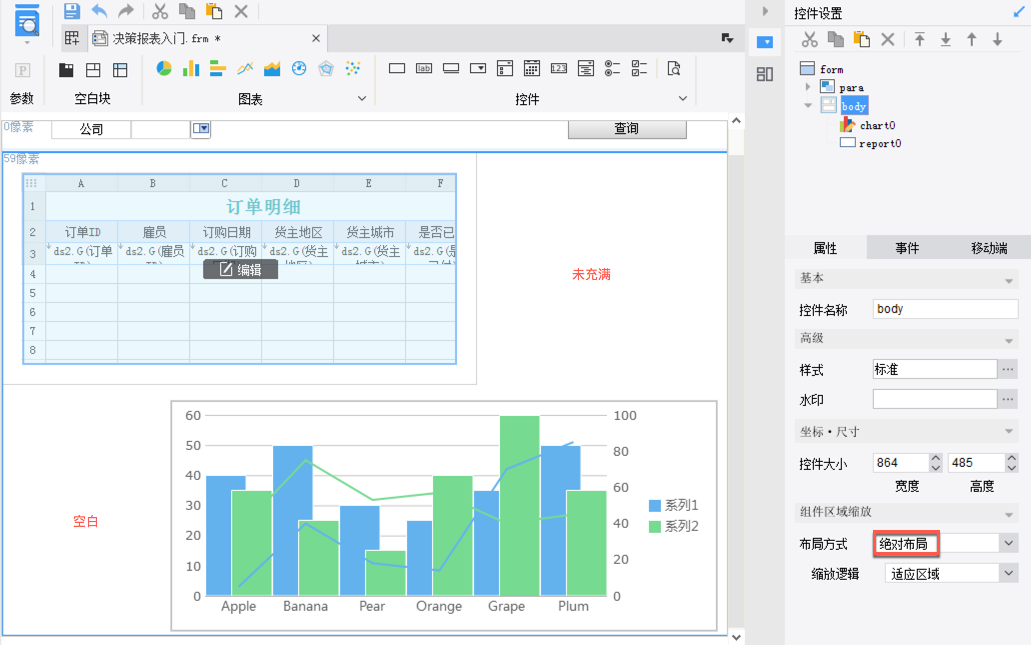Click the Save icon in top toolbar
The width and height of the screenshot is (1031, 645).
(x=72, y=11)
